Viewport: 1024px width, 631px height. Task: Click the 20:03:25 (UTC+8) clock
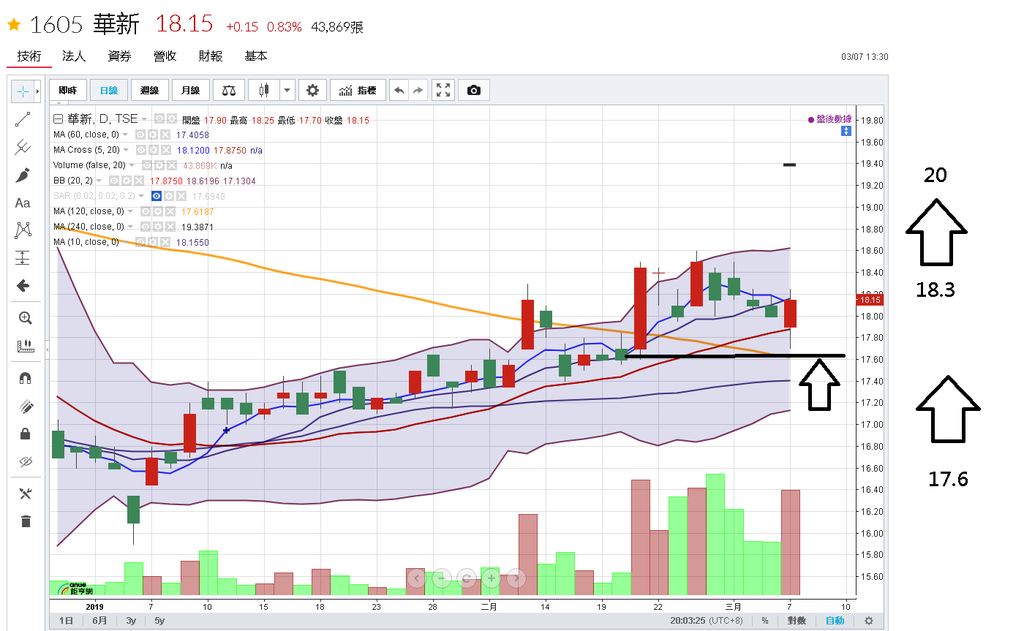click(707, 621)
